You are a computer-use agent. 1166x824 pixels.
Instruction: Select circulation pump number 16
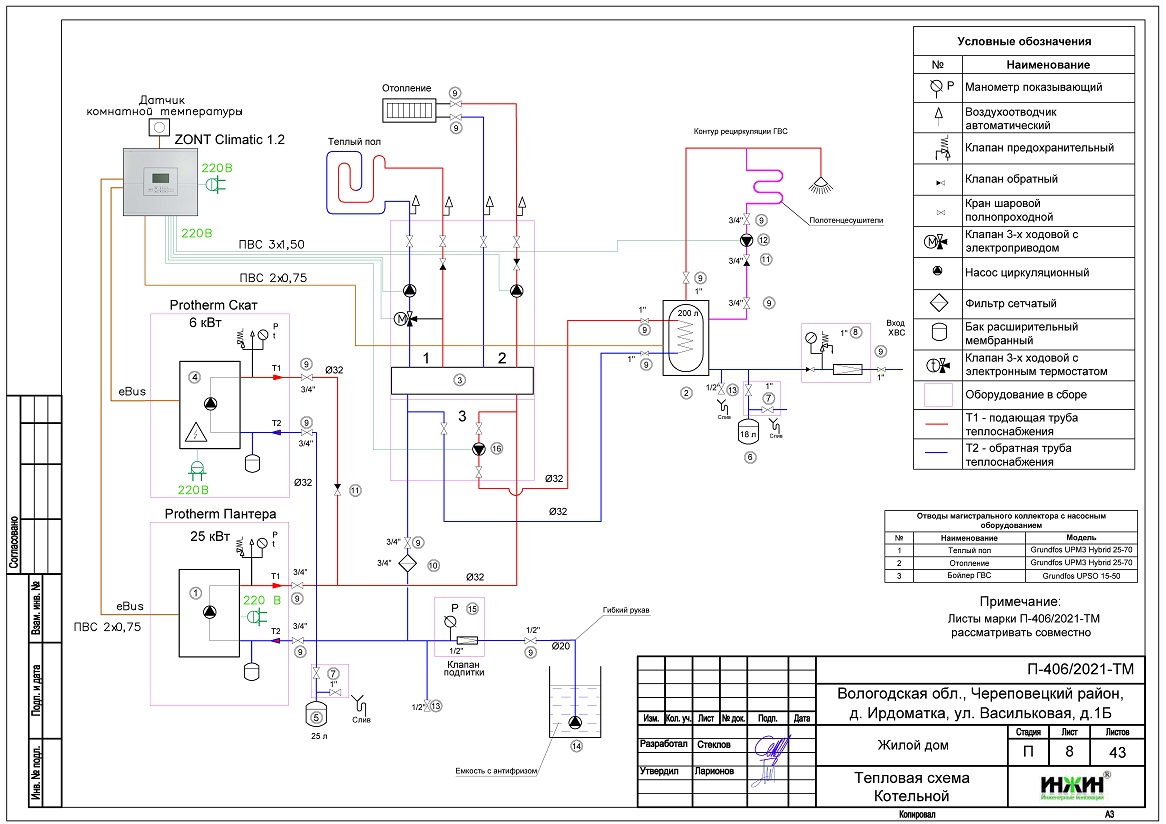pos(479,449)
